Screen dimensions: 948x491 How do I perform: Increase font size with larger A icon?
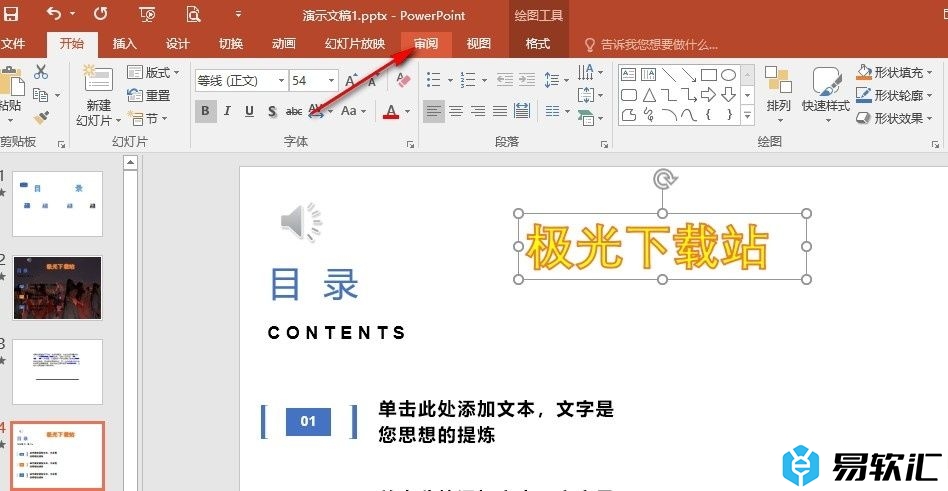350,80
